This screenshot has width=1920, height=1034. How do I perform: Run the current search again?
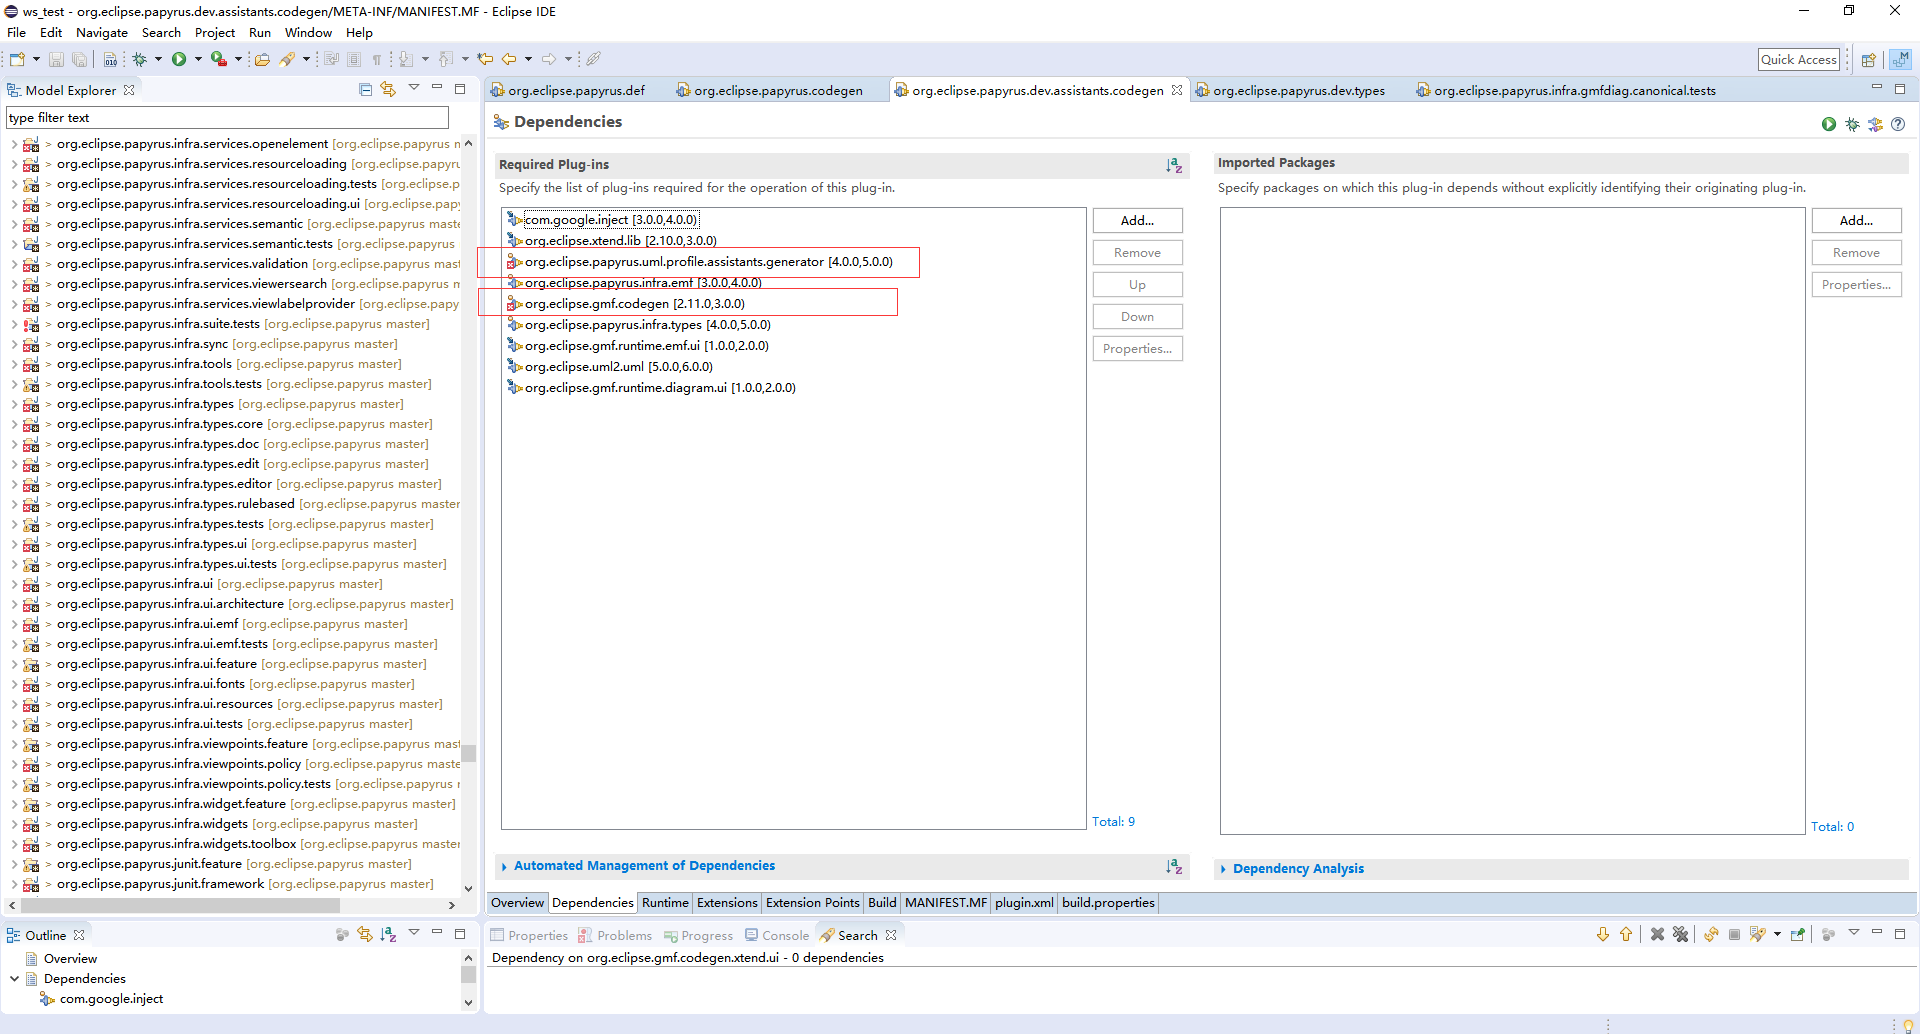pyautogui.click(x=1711, y=934)
